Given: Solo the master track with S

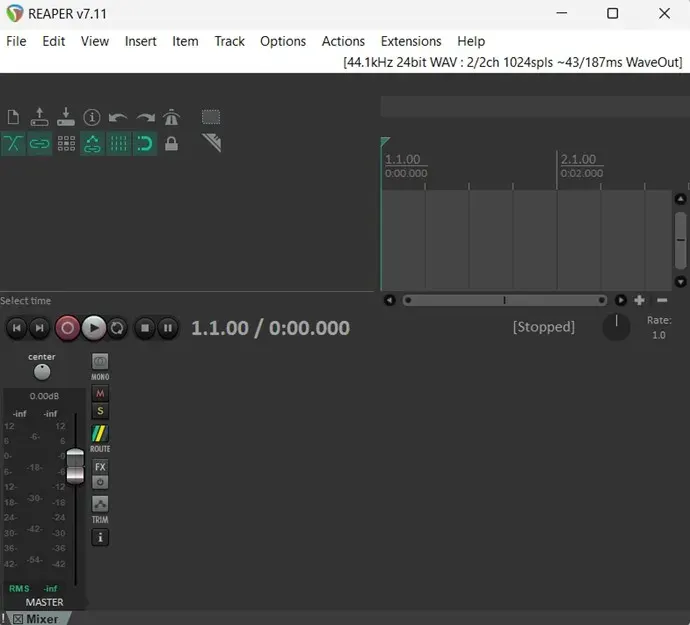Looking at the screenshot, I should coord(100,411).
